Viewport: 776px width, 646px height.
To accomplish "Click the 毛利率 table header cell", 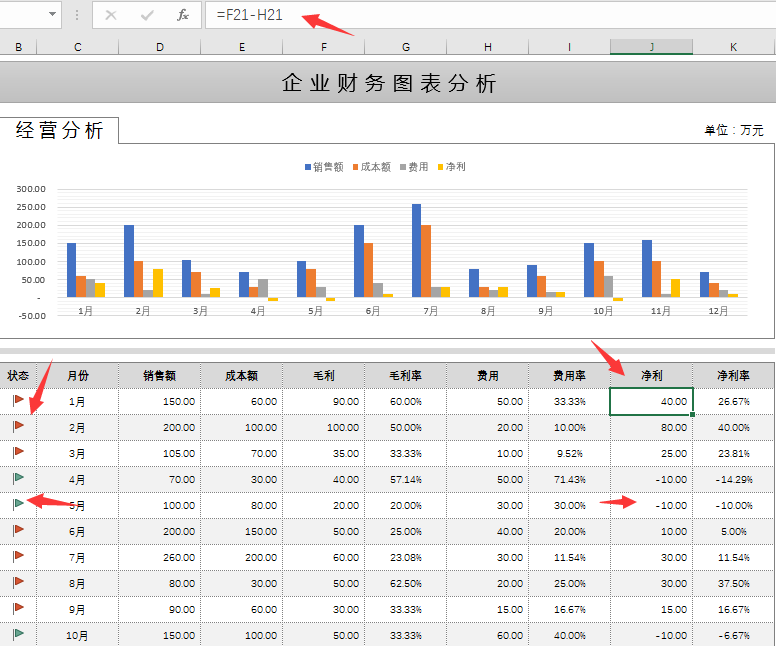I will click(405, 376).
